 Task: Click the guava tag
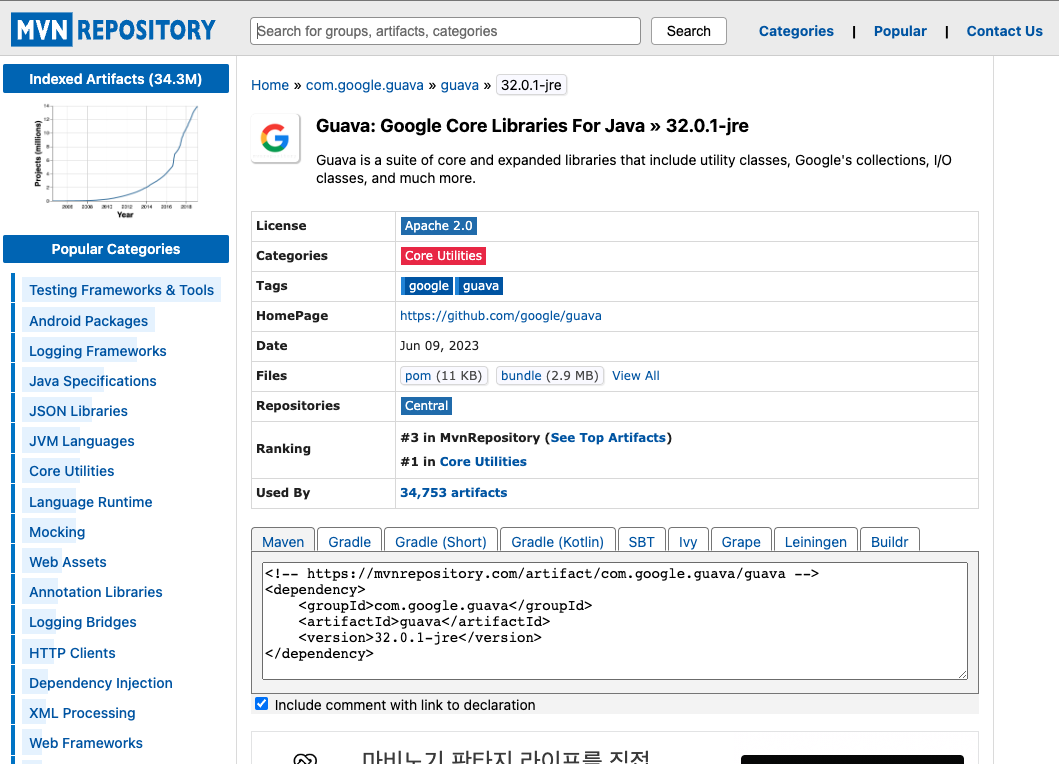(x=480, y=286)
